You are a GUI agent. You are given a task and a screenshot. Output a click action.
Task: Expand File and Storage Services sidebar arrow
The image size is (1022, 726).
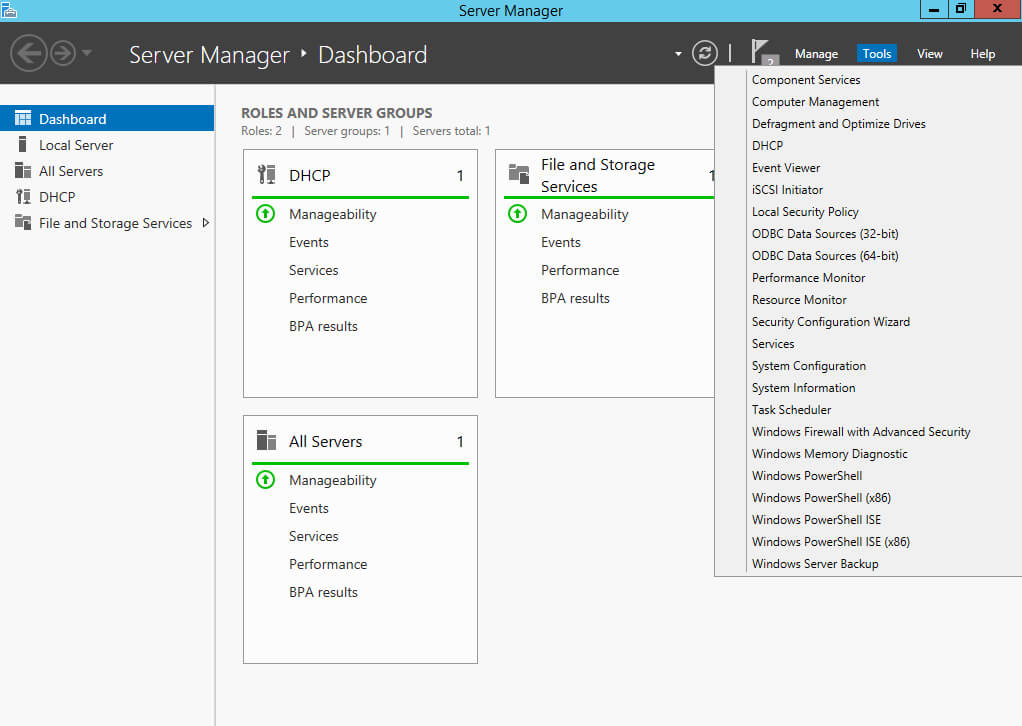point(206,223)
